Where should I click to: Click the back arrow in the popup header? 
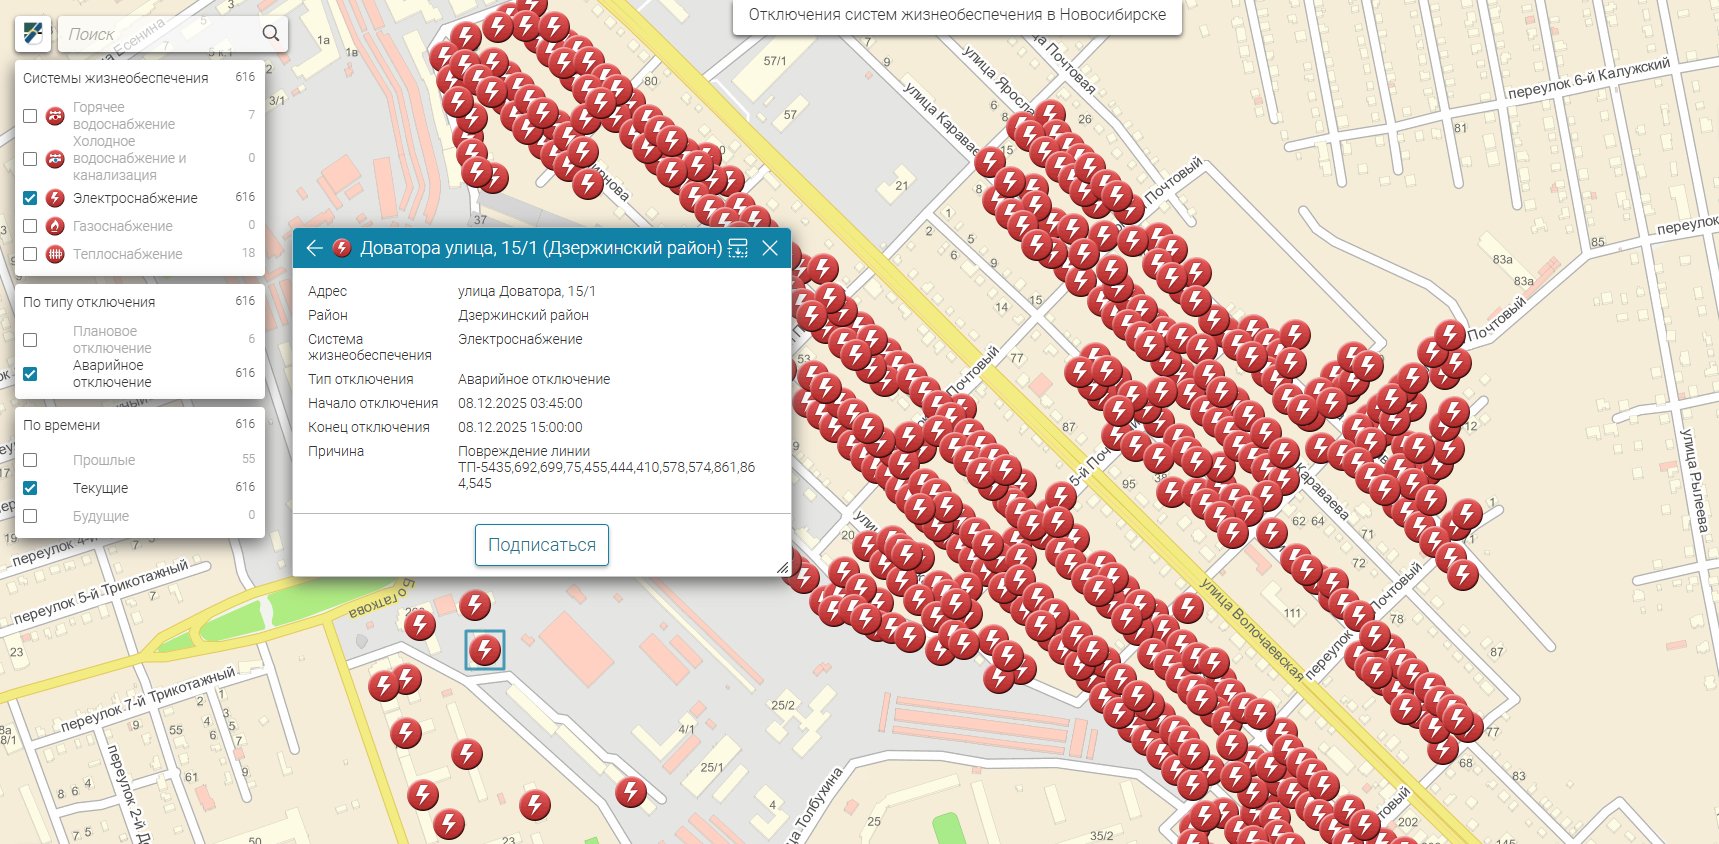click(314, 248)
